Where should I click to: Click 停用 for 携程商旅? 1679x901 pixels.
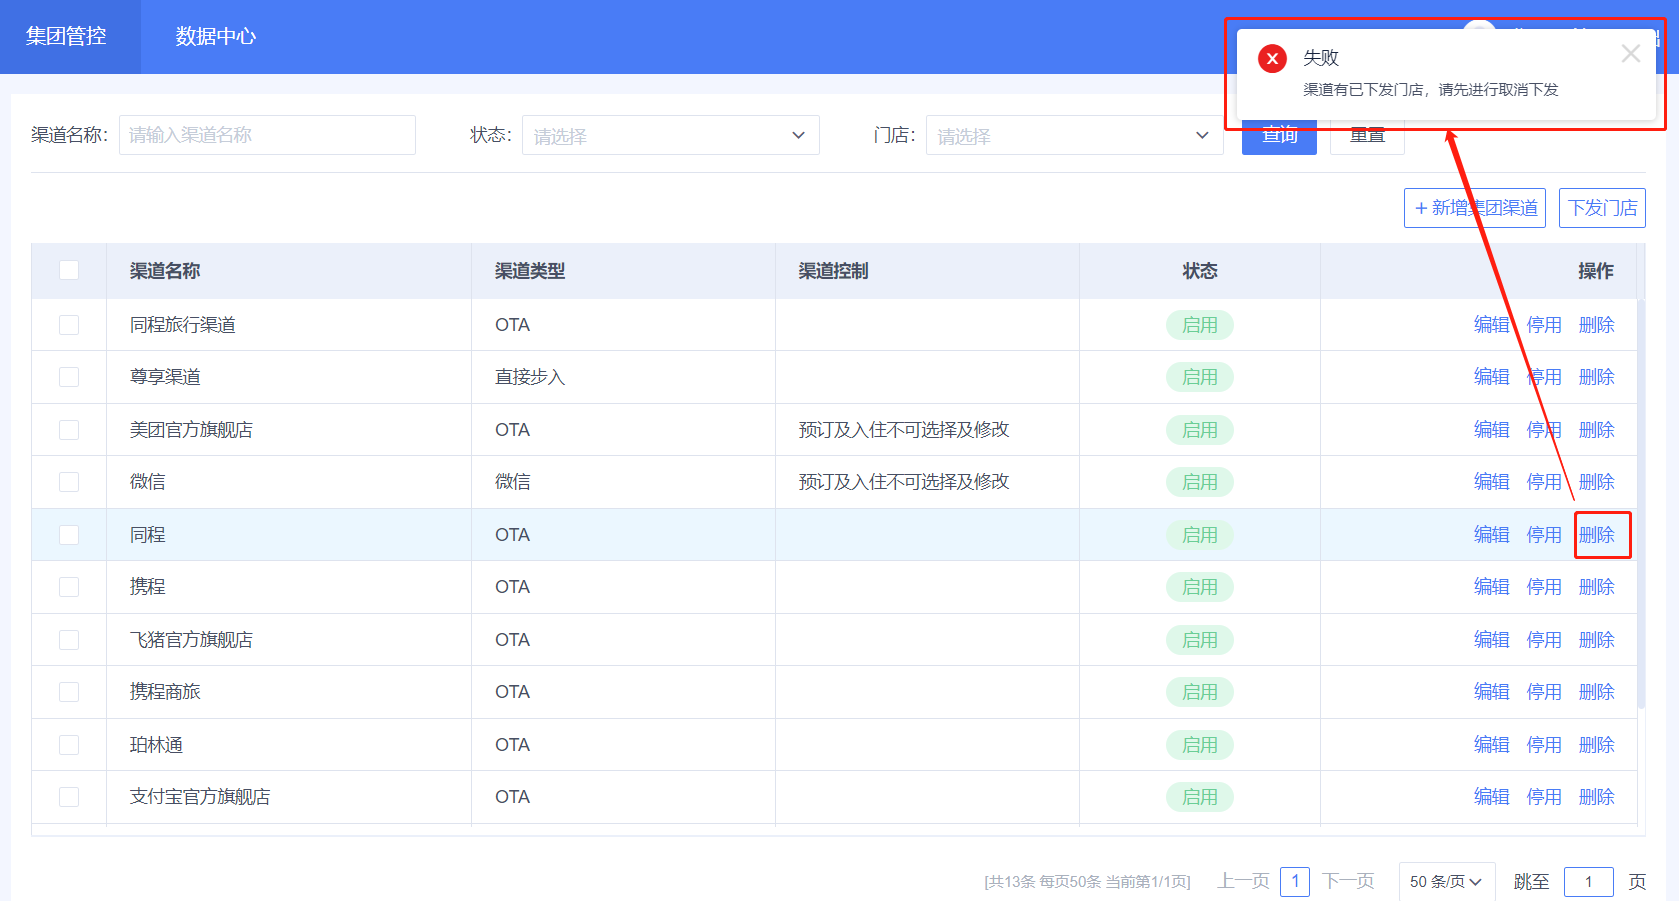(1544, 692)
